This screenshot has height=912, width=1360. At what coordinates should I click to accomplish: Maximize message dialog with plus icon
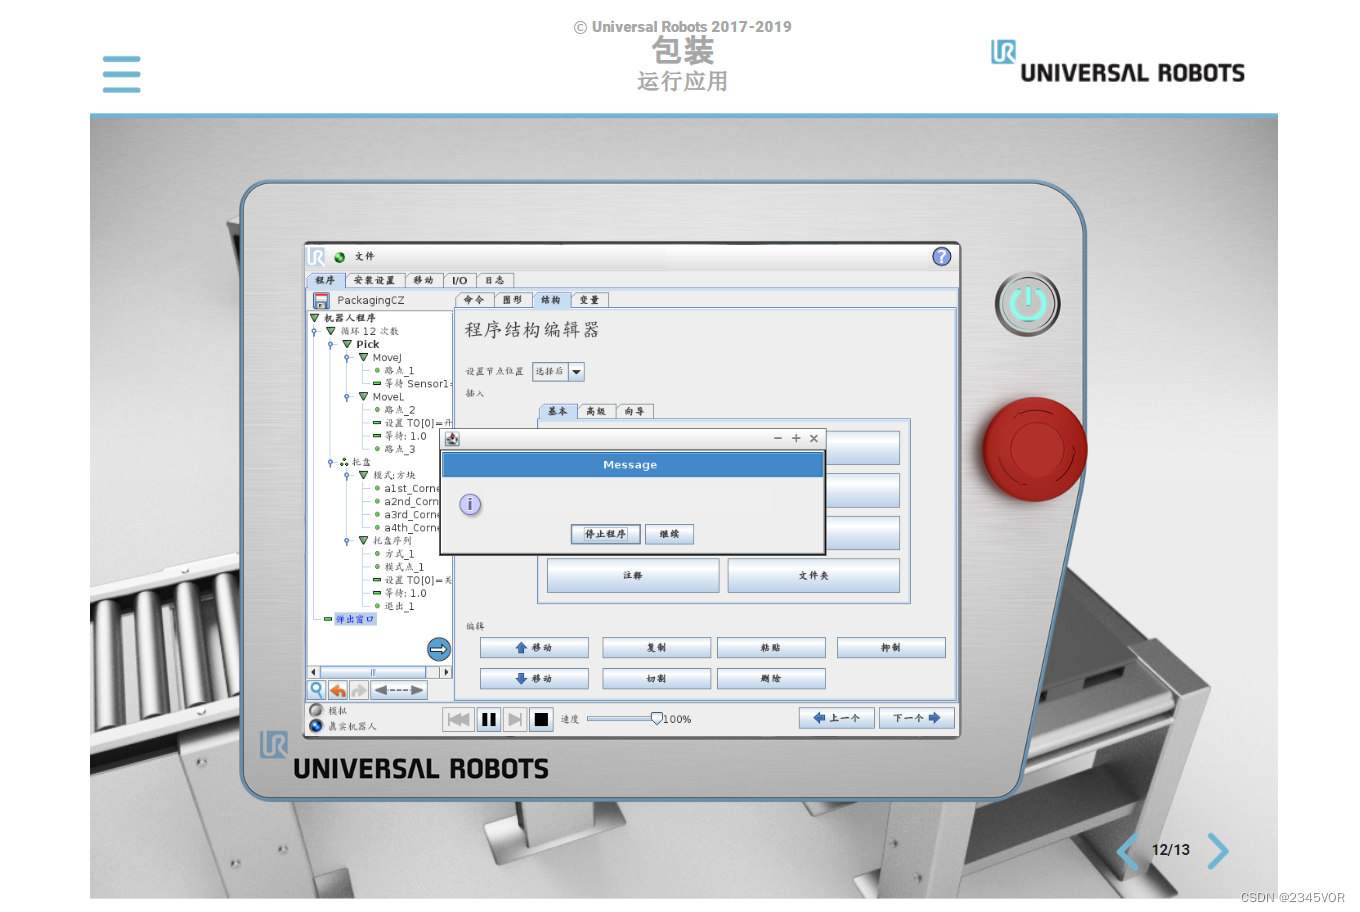[796, 438]
